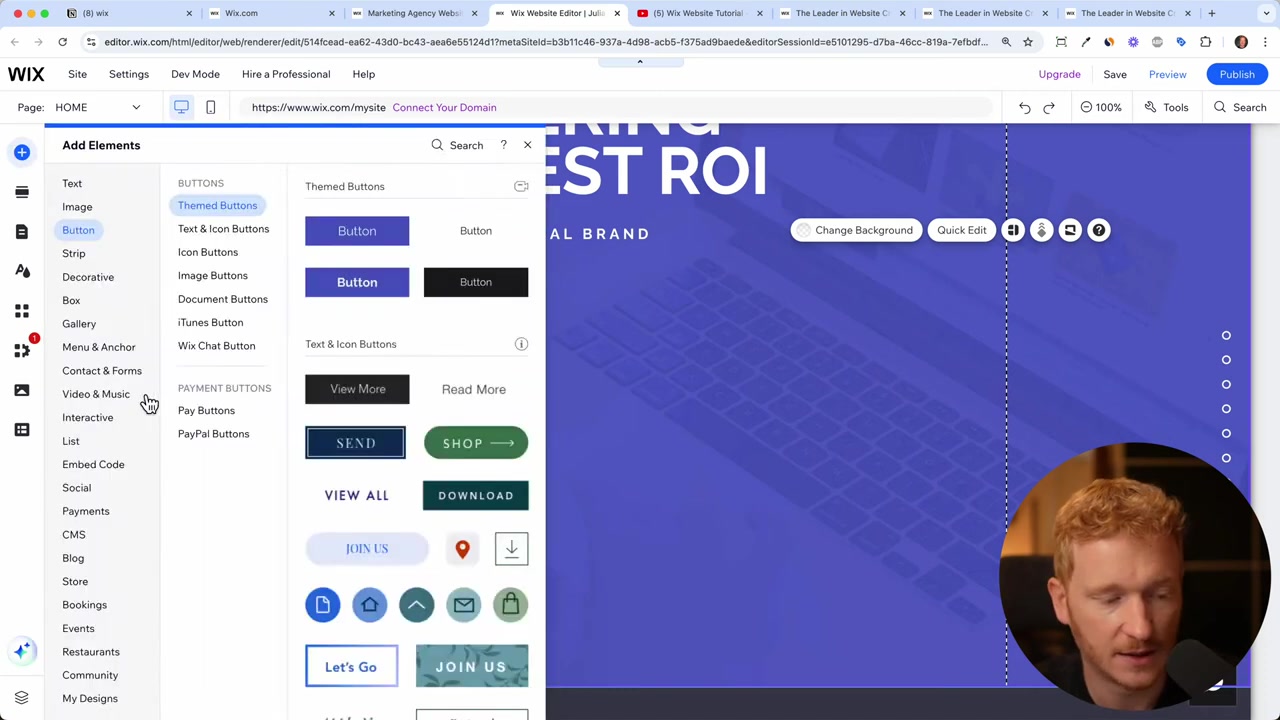This screenshot has height=720, width=1280.
Task: Add the DOWNLOAD teal button preset
Action: tap(476, 496)
